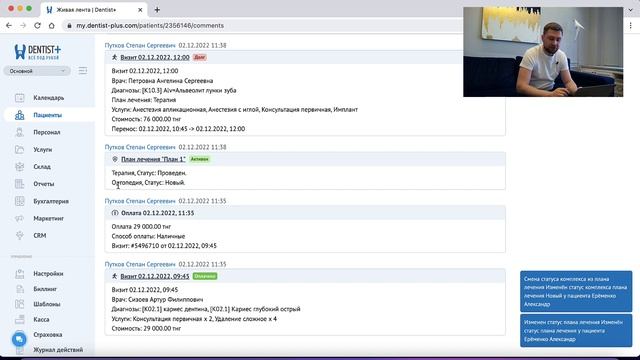
Task: Click text Способ оплаты: Наличные
Action: tap(148, 236)
